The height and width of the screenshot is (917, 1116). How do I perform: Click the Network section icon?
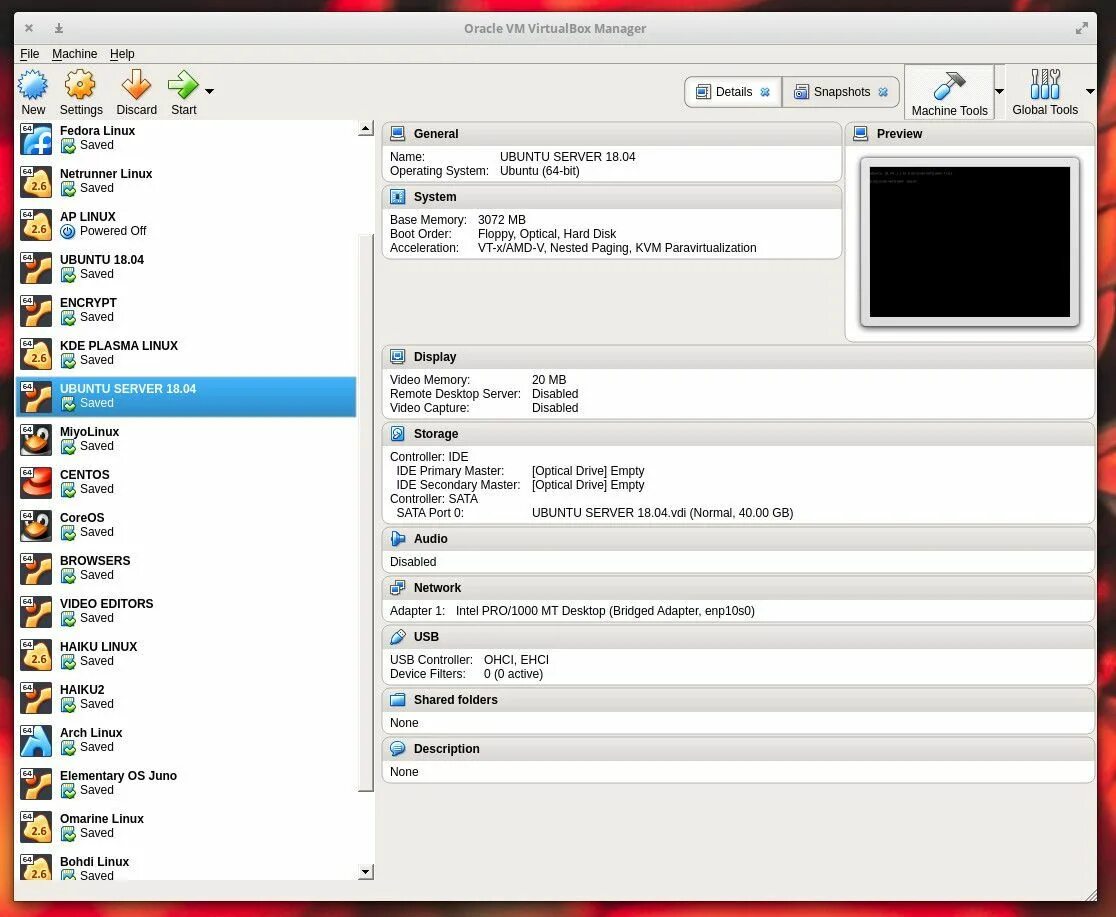398,588
